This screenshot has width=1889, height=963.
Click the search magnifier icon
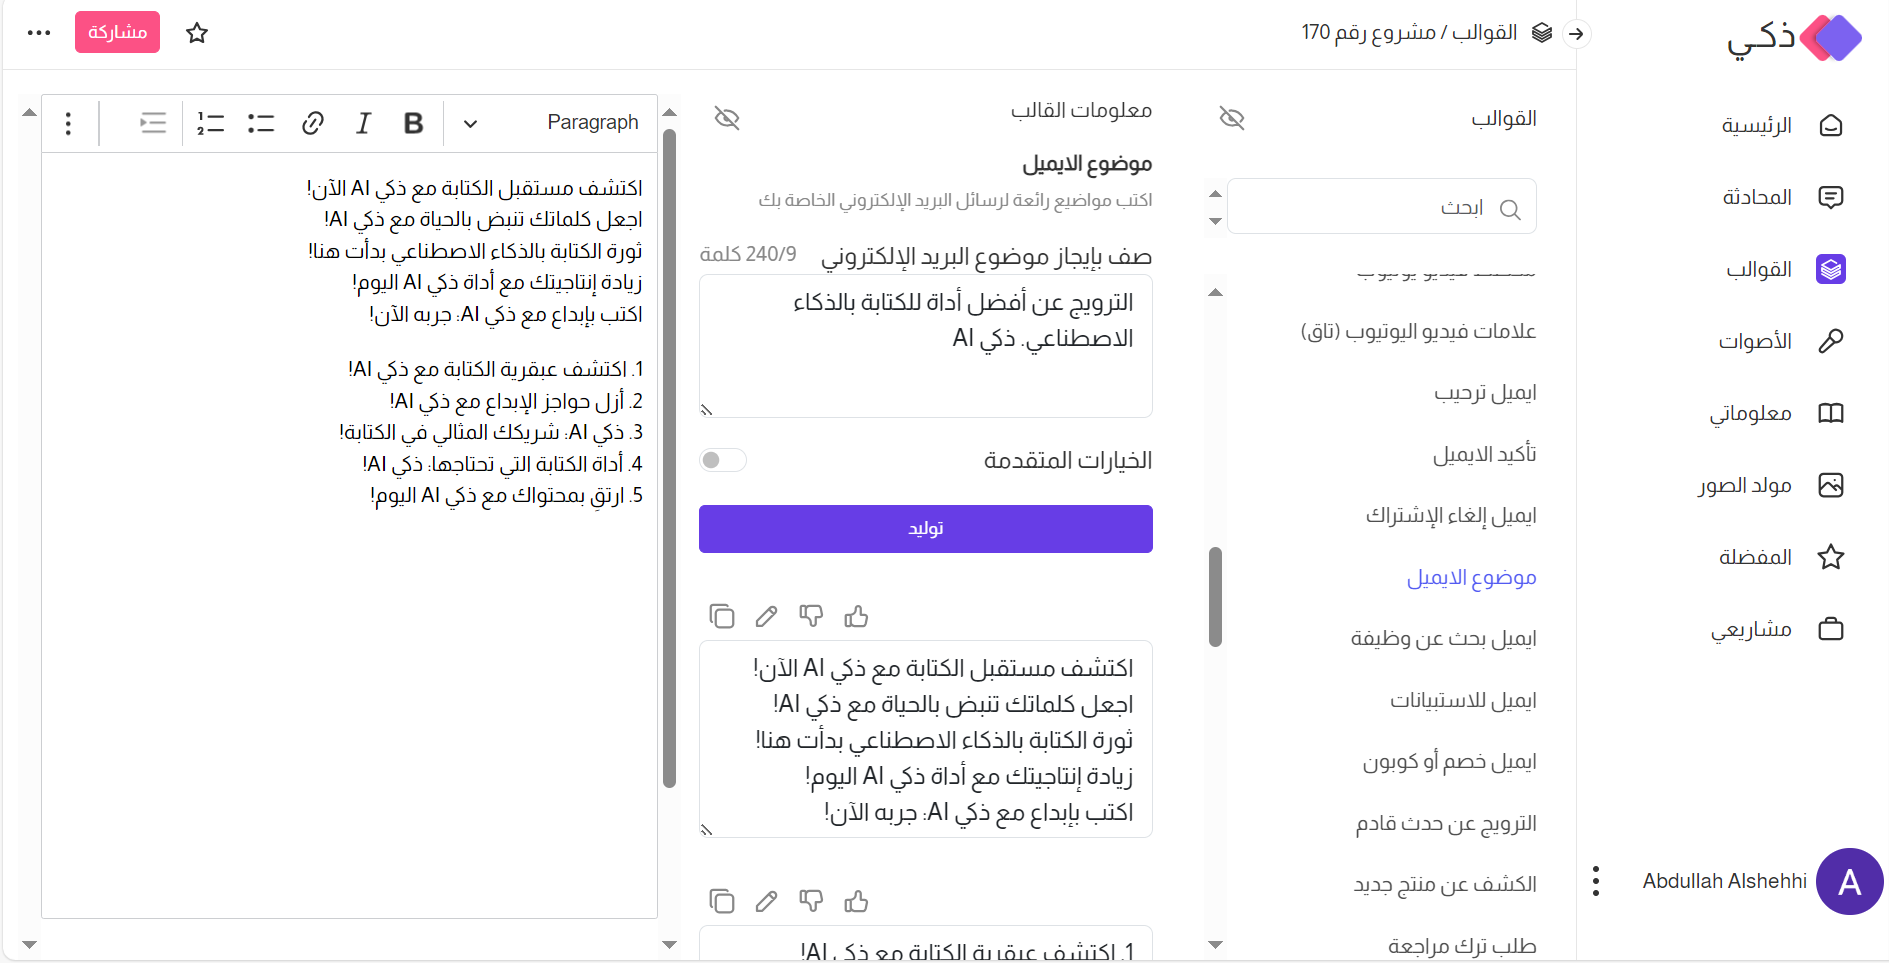point(1510,209)
